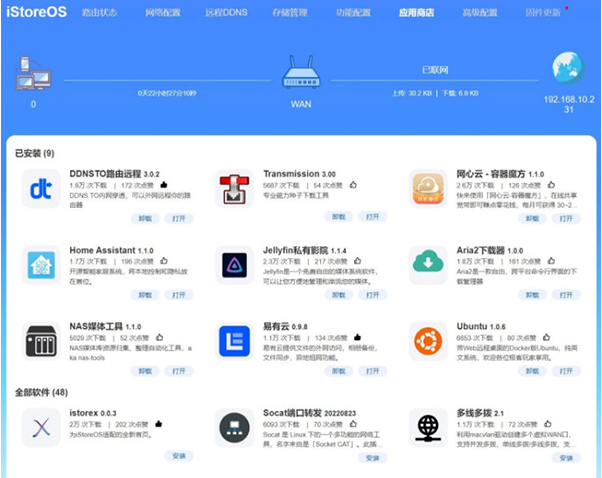Screen dimensions: 602x478
Task: Click the Transmission app icon
Action: 235,189
